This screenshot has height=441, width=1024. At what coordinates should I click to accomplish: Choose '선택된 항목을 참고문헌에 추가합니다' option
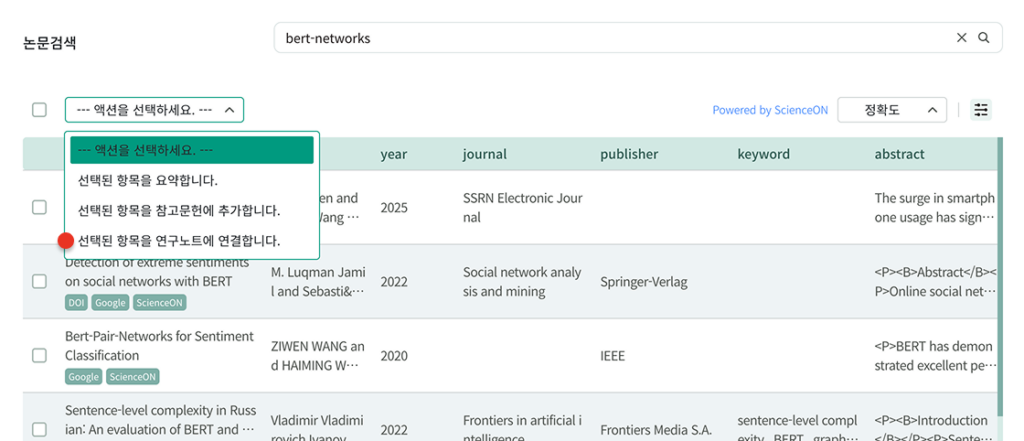(x=178, y=211)
